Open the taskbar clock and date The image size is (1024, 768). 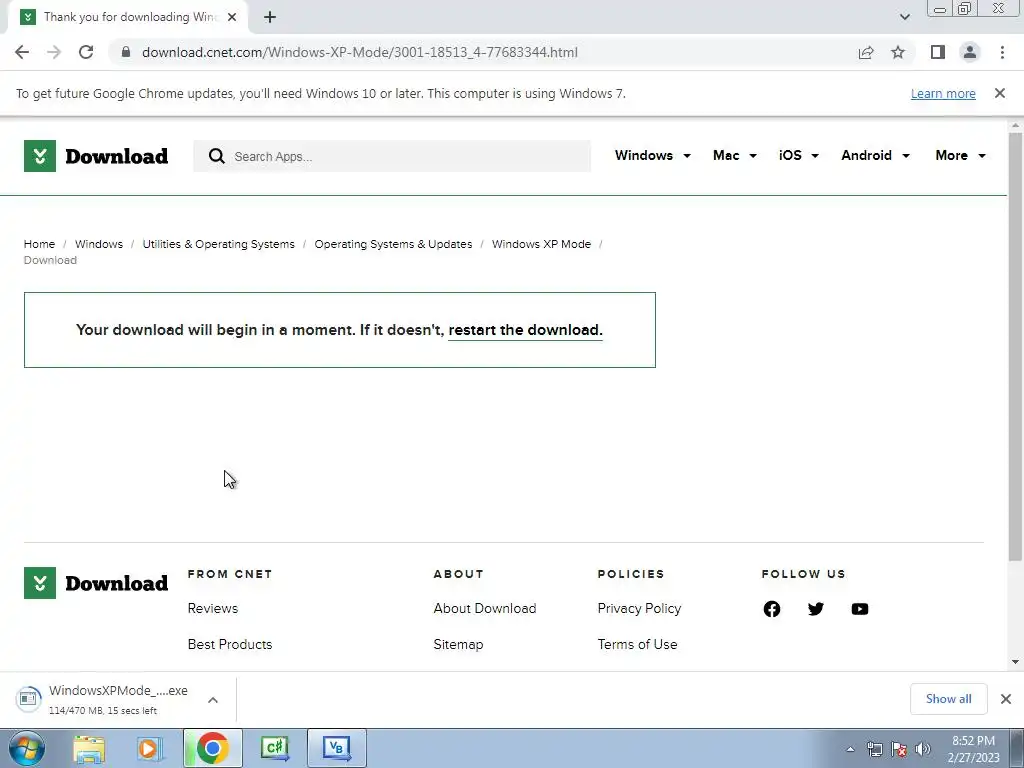973,749
